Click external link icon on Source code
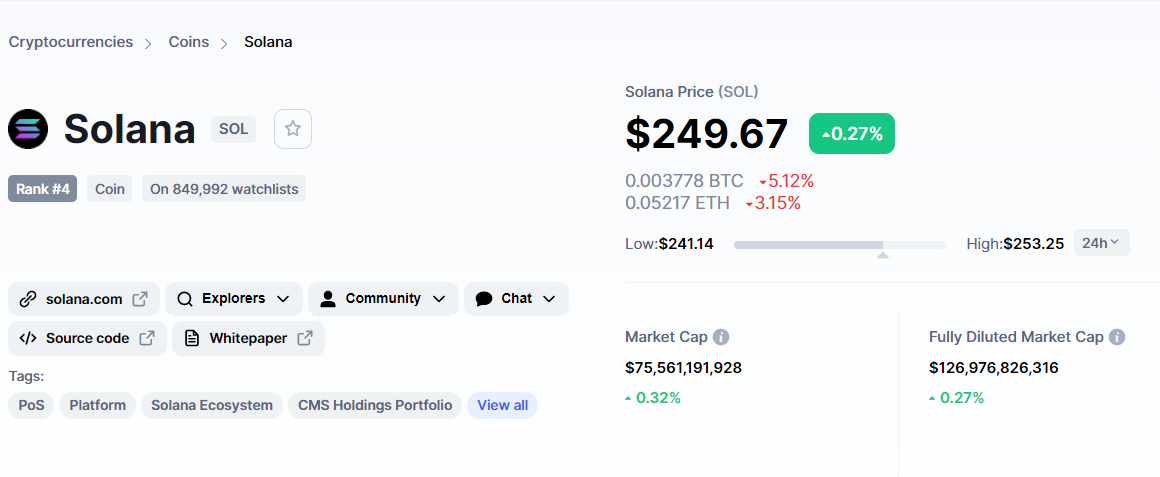The width and height of the screenshot is (1160, 477). (x=147, y=338)
